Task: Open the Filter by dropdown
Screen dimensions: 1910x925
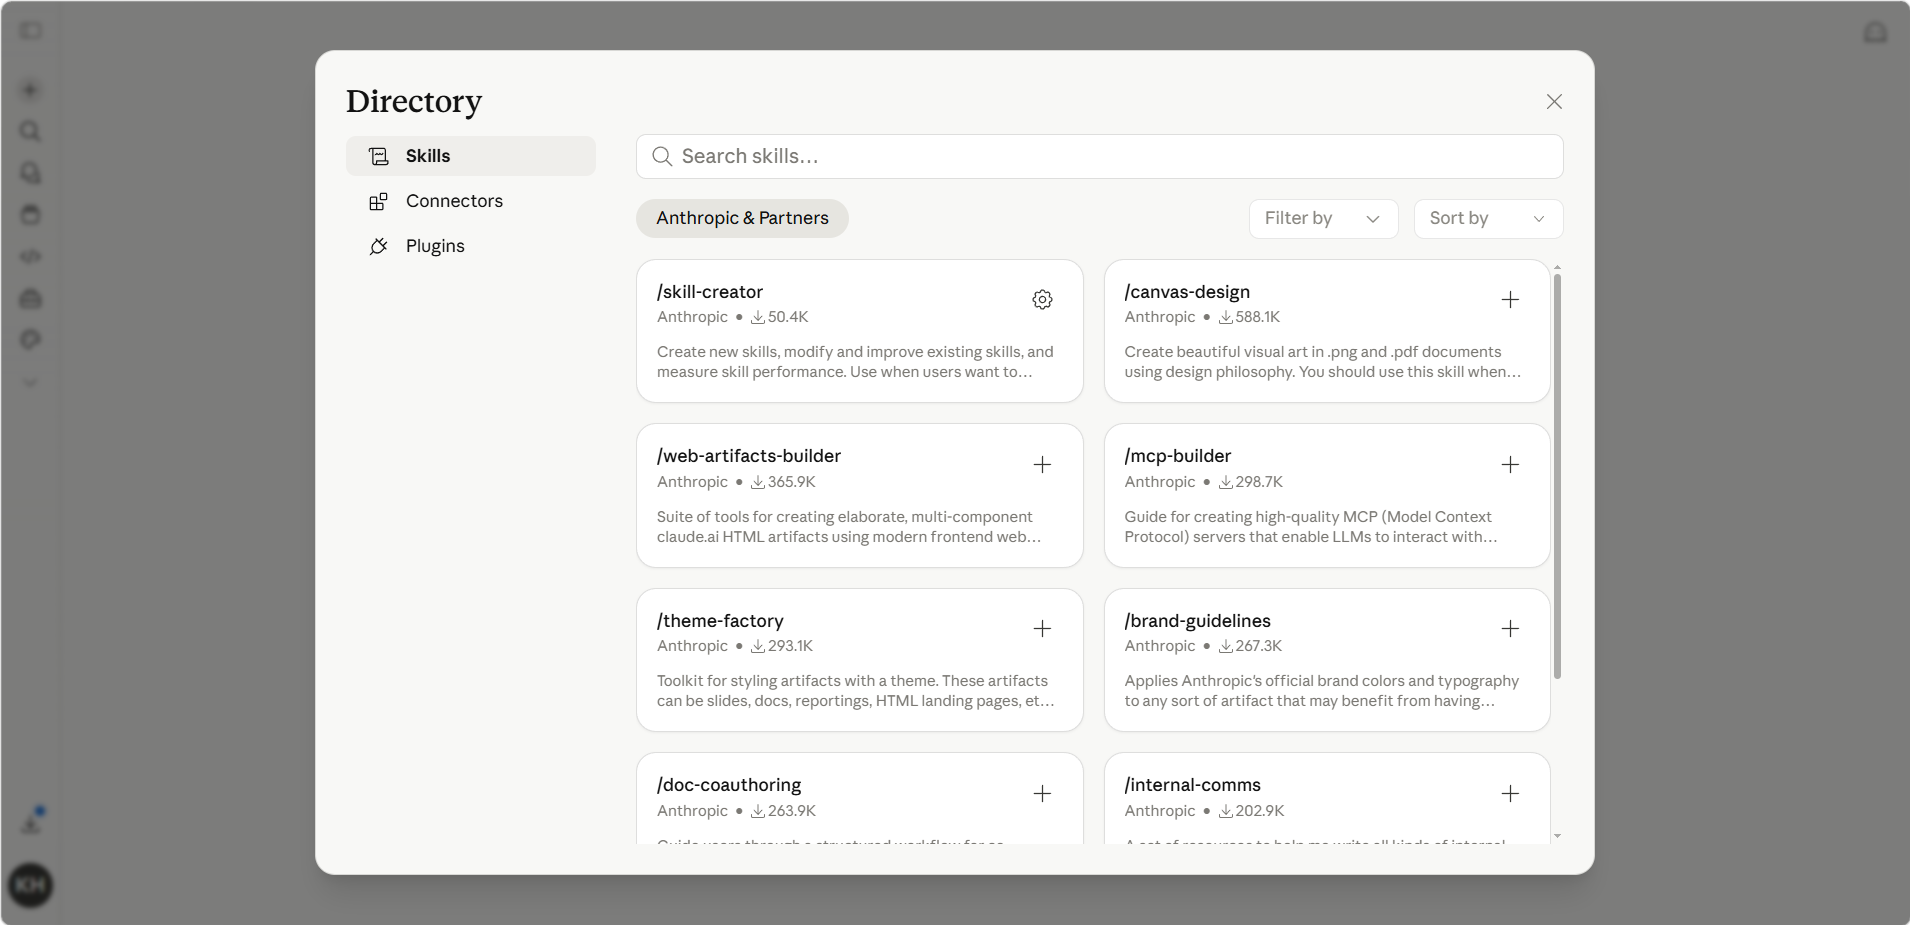Action: click(x=1323, y=219)
